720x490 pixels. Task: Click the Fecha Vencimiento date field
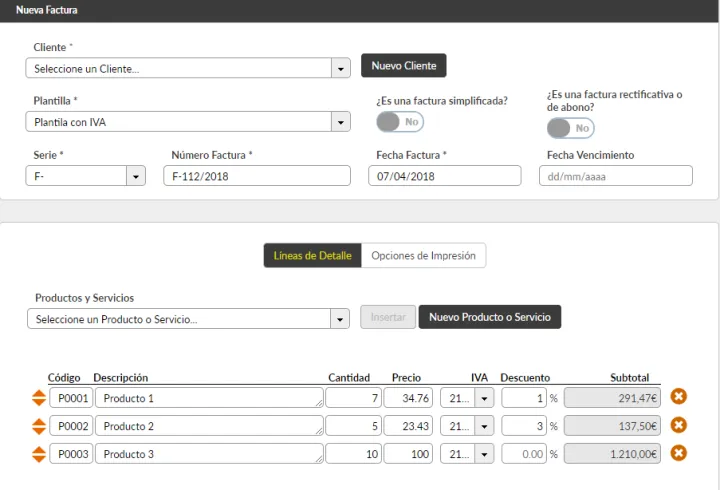pyautogui.click(x=615, y=176)
